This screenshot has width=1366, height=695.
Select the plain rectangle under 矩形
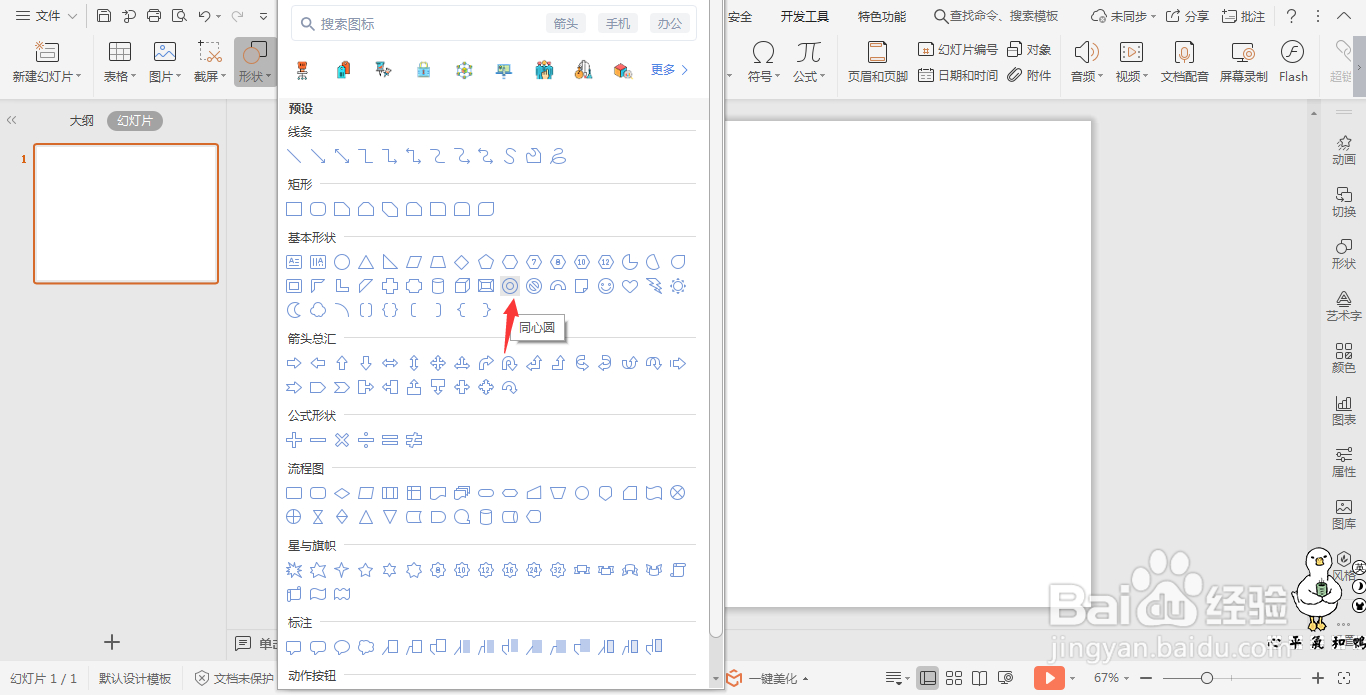coord(294,209)
